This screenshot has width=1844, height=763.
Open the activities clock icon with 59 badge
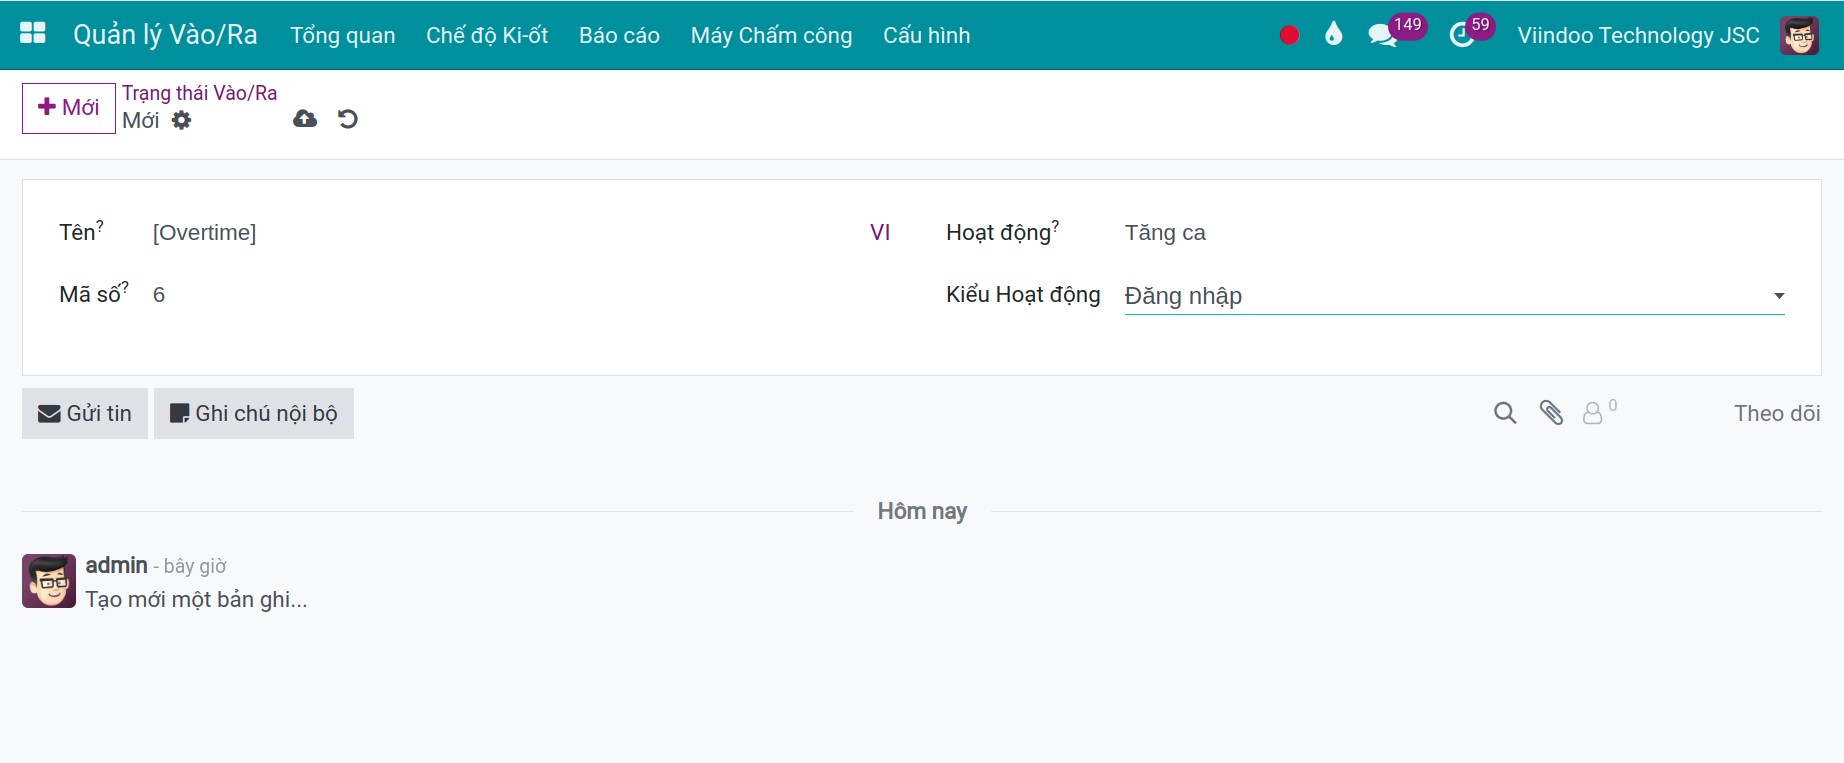coord(1472,33)
